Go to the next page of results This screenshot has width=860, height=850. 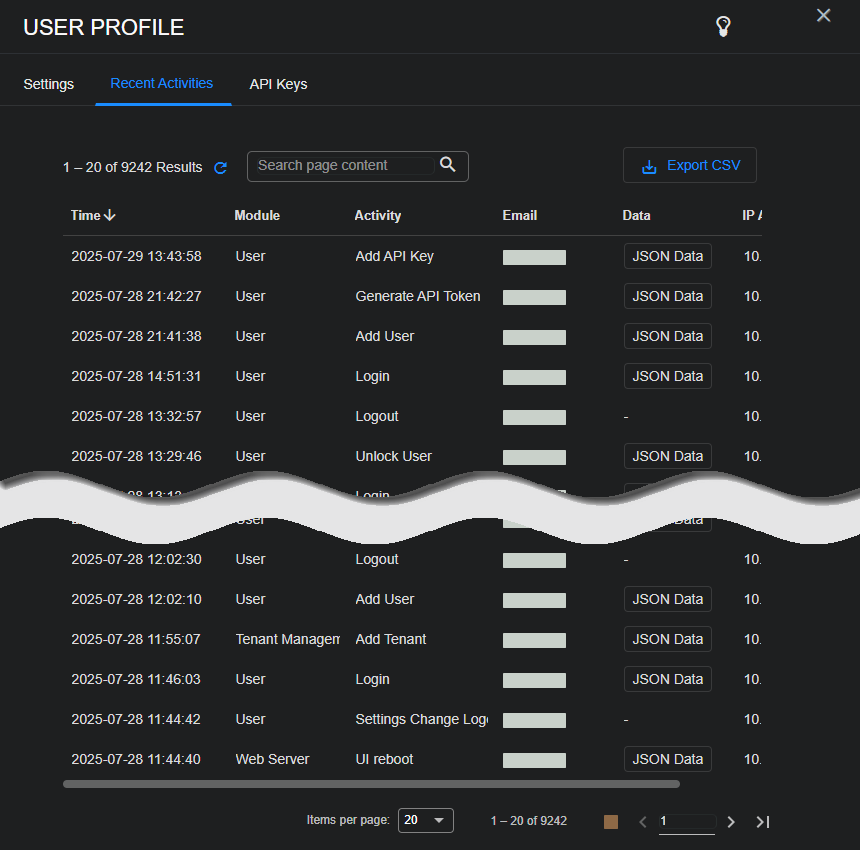(731, 821)
